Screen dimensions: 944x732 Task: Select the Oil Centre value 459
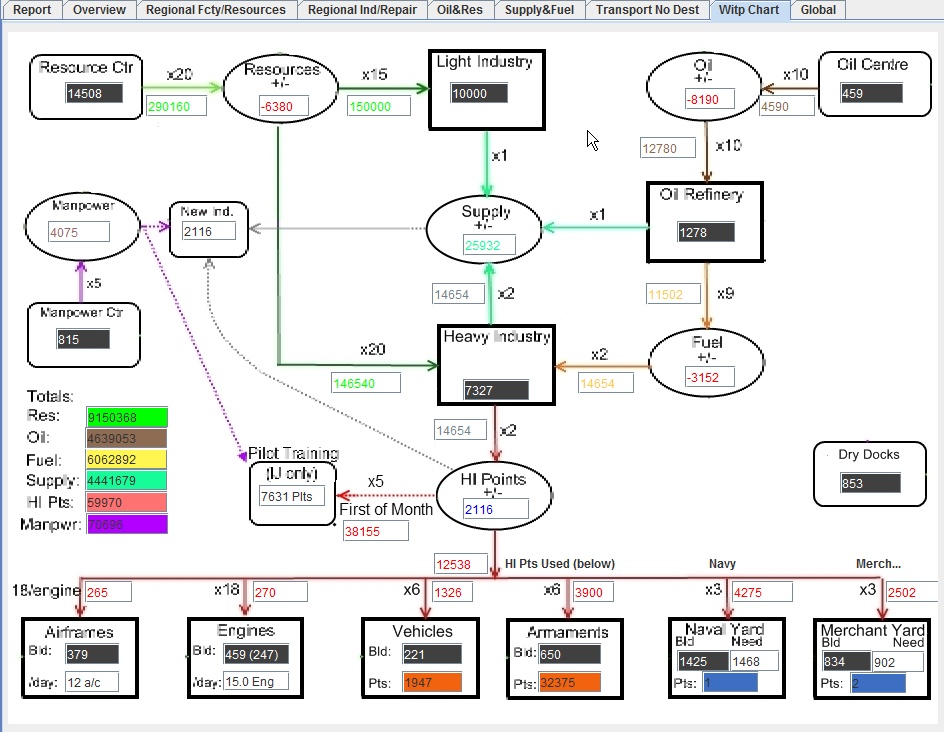[872, 93]
